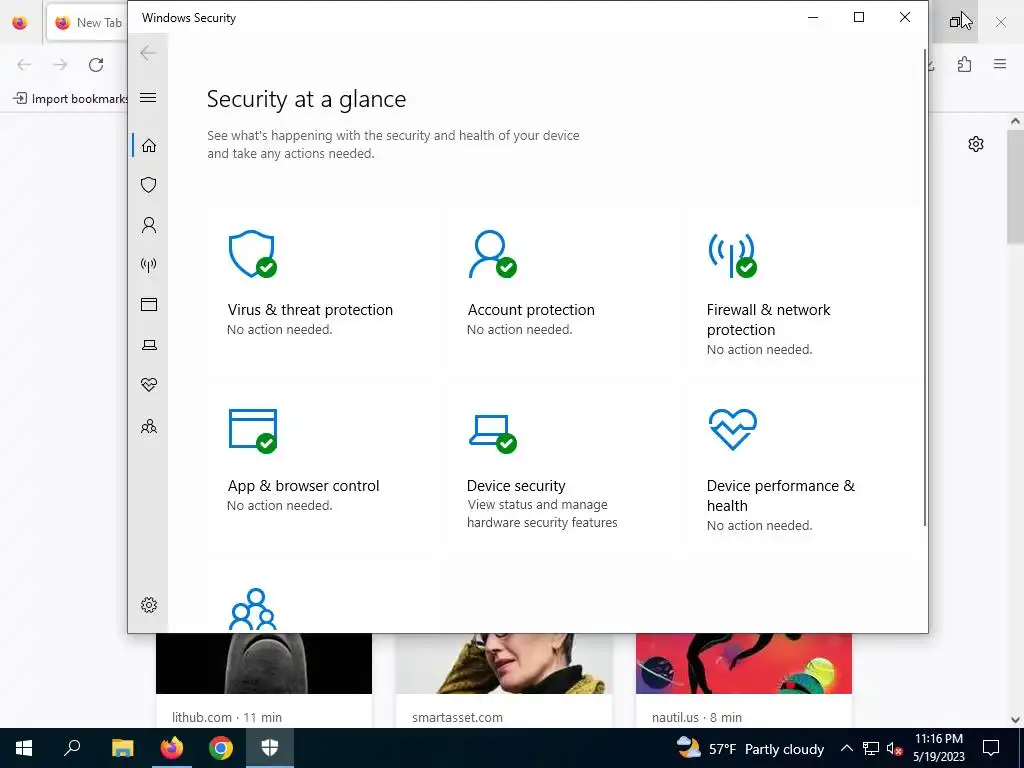
Task: Click the large Device security laptop icon
Action: coord(492,434)
